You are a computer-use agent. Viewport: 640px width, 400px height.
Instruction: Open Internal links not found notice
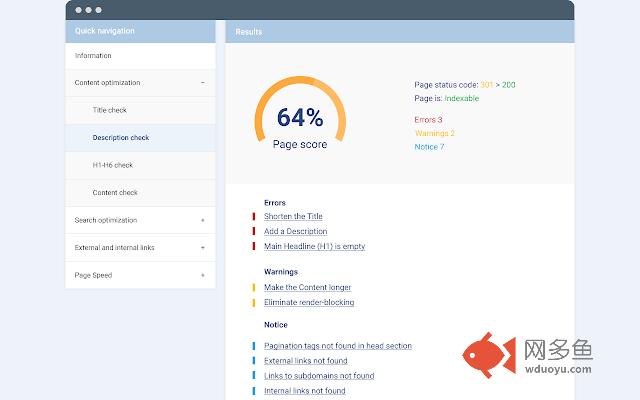(x=304, y=391)
